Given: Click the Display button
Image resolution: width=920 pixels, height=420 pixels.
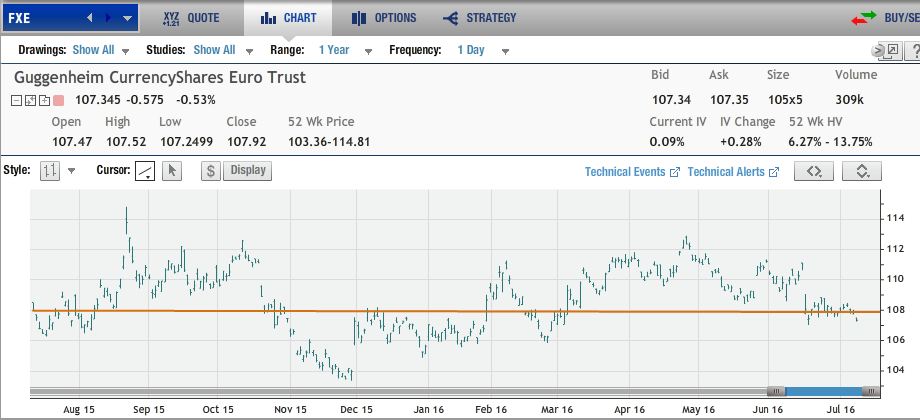Looking at the screenshot, I should tap(248, 171).
